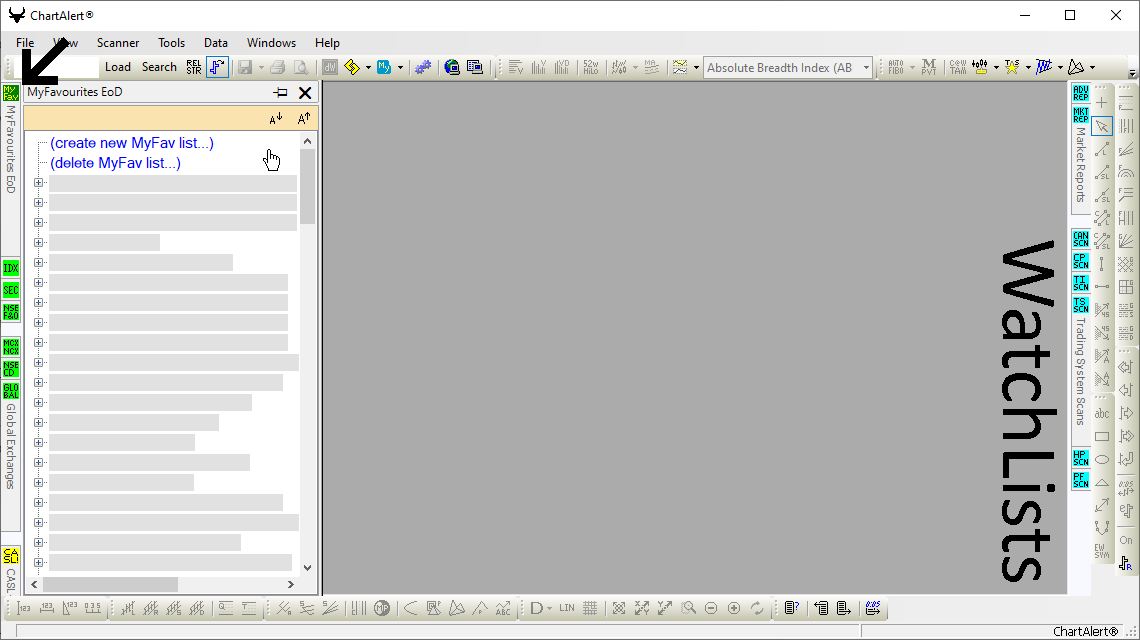This screenshot has width=1140, height=640.
Task: Open the CASL sidebar icon
Action: pyautogui.click(x=10, y=556)
